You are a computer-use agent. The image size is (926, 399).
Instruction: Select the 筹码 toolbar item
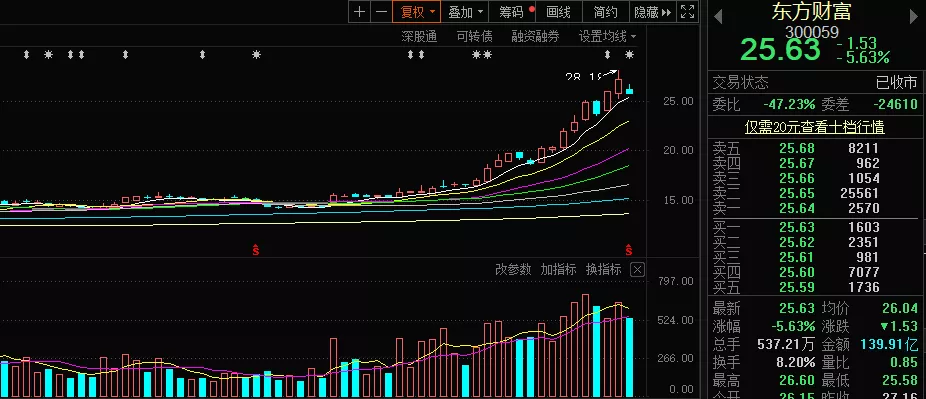[x=513, y=12]
